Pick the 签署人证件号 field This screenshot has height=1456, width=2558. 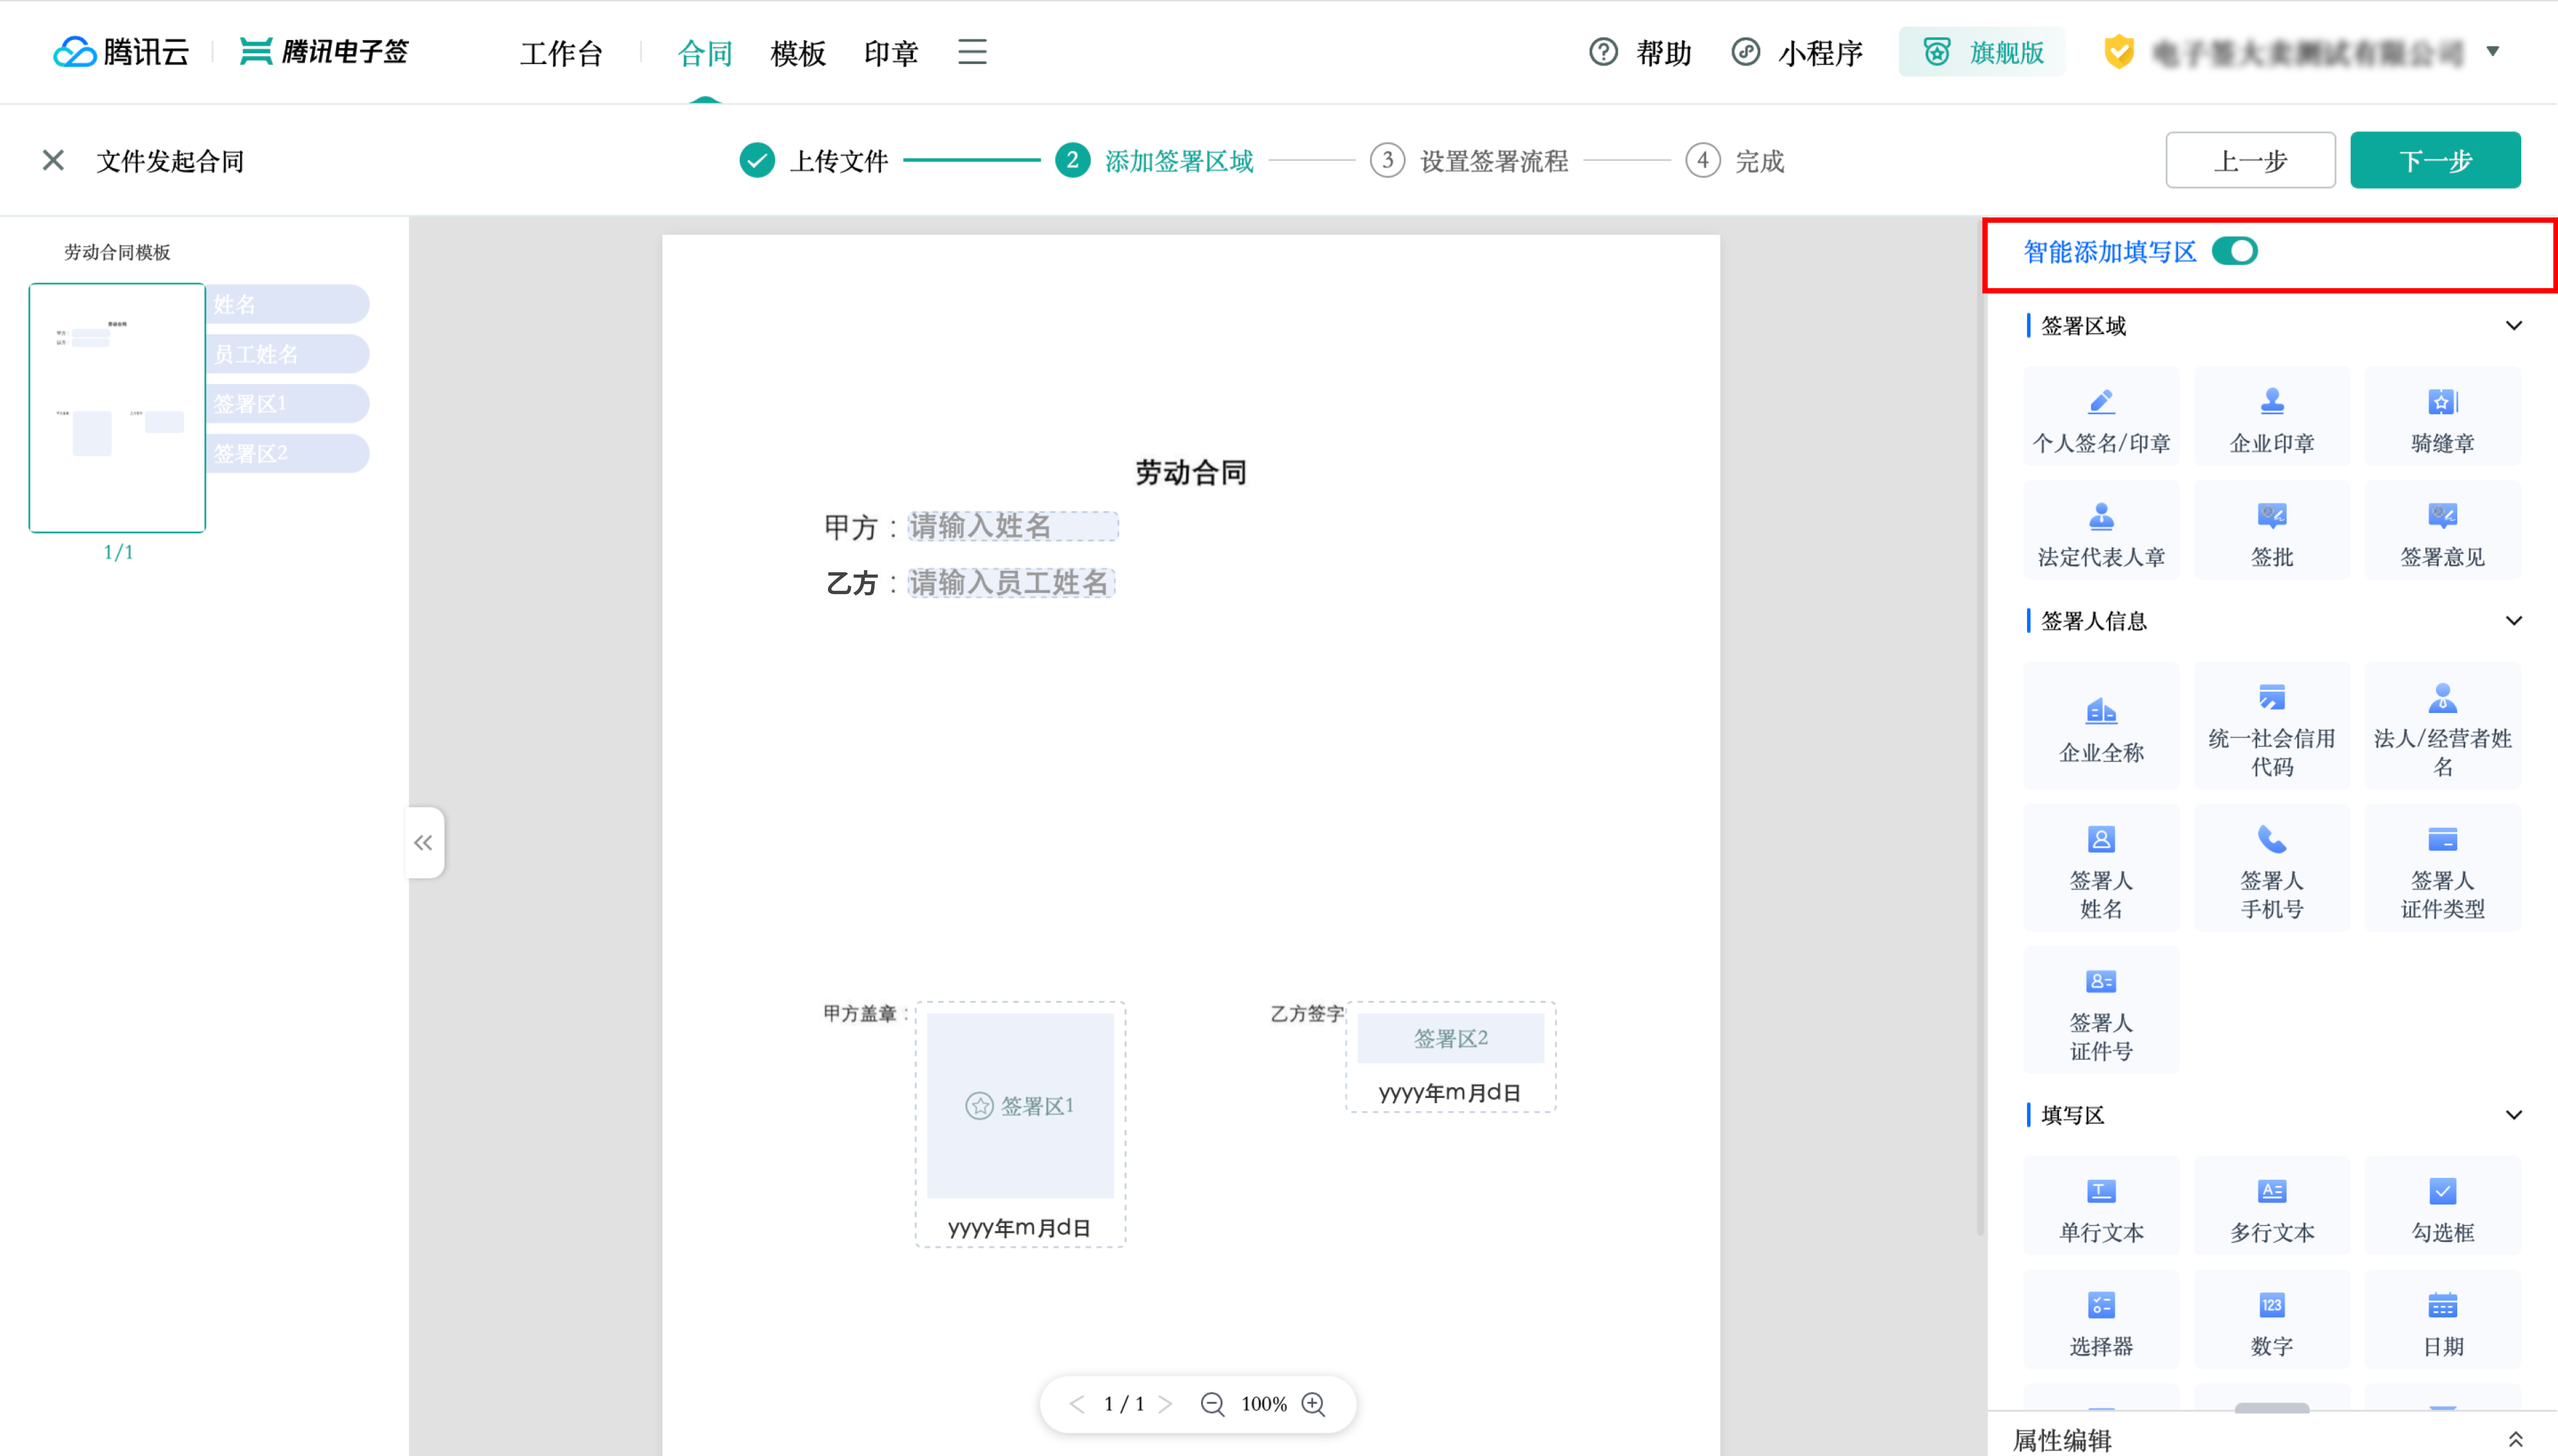click(x=2101, y=1010)
